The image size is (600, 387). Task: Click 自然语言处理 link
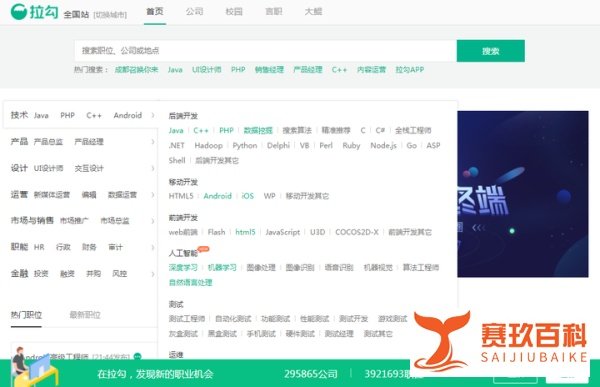click(x=190, y=282)
